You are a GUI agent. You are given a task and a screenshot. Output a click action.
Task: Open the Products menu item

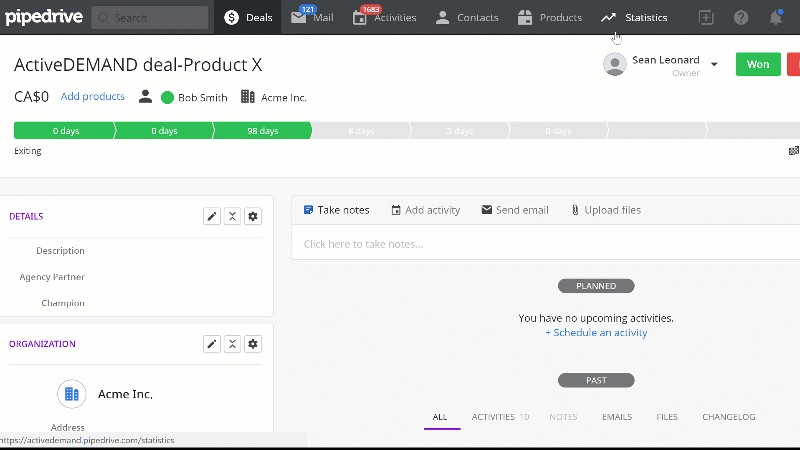pyautogui.click(x=549, y=17)
